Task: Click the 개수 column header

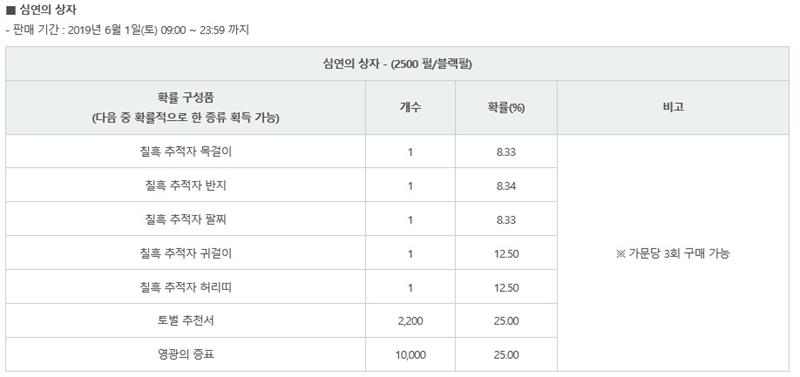Action: pyautogui.click(x=410, y=108)
